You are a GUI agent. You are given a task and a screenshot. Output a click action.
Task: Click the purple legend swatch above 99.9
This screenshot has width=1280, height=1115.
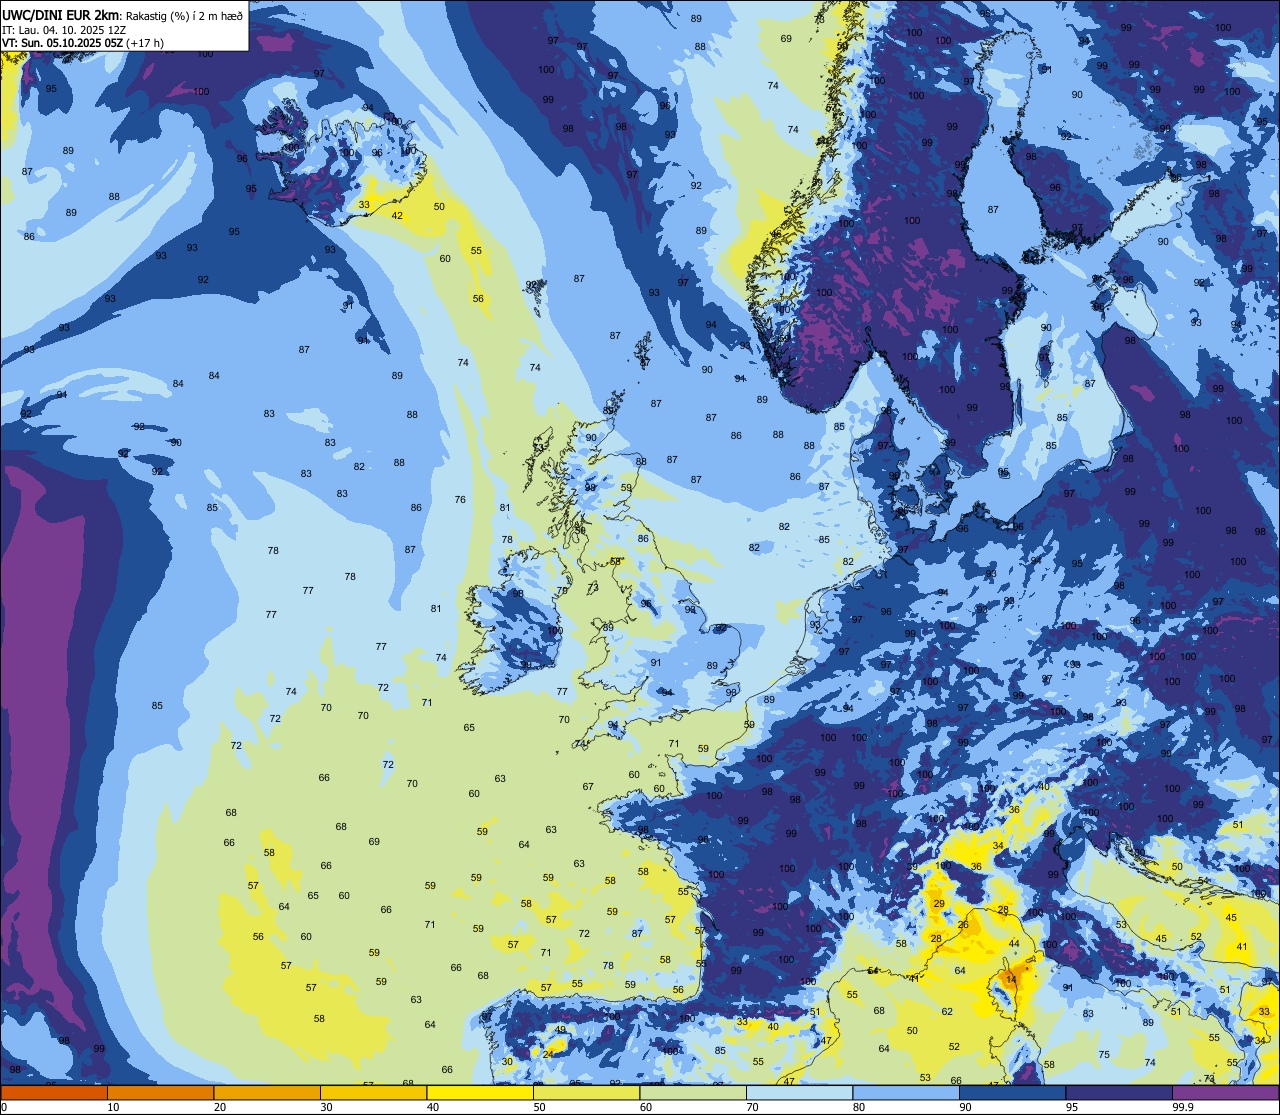[1225, 1092]
